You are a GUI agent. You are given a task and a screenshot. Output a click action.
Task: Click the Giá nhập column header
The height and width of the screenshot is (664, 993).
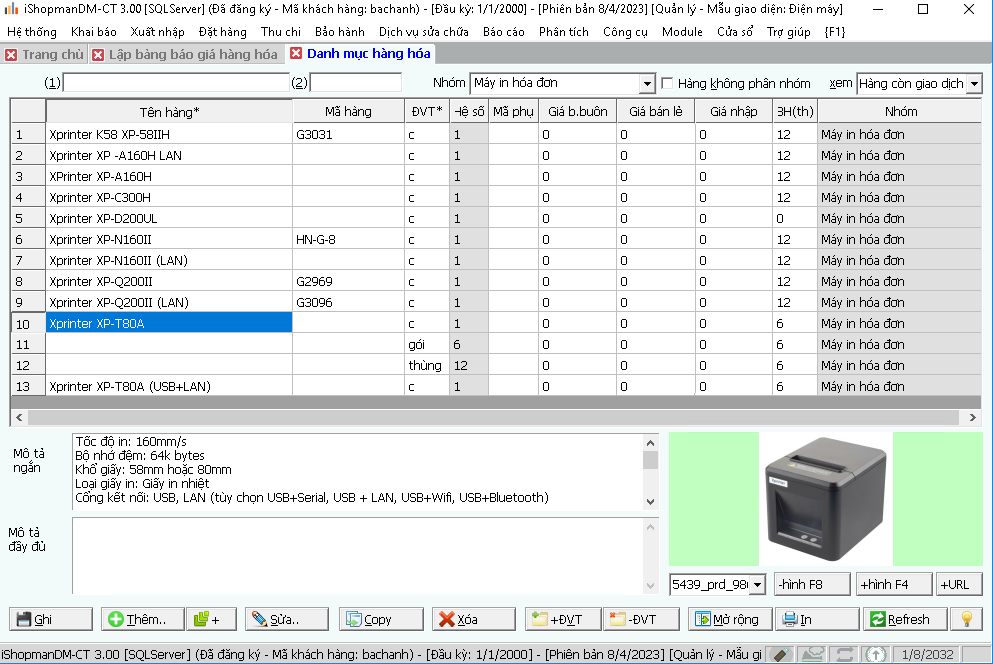(733, 112)
